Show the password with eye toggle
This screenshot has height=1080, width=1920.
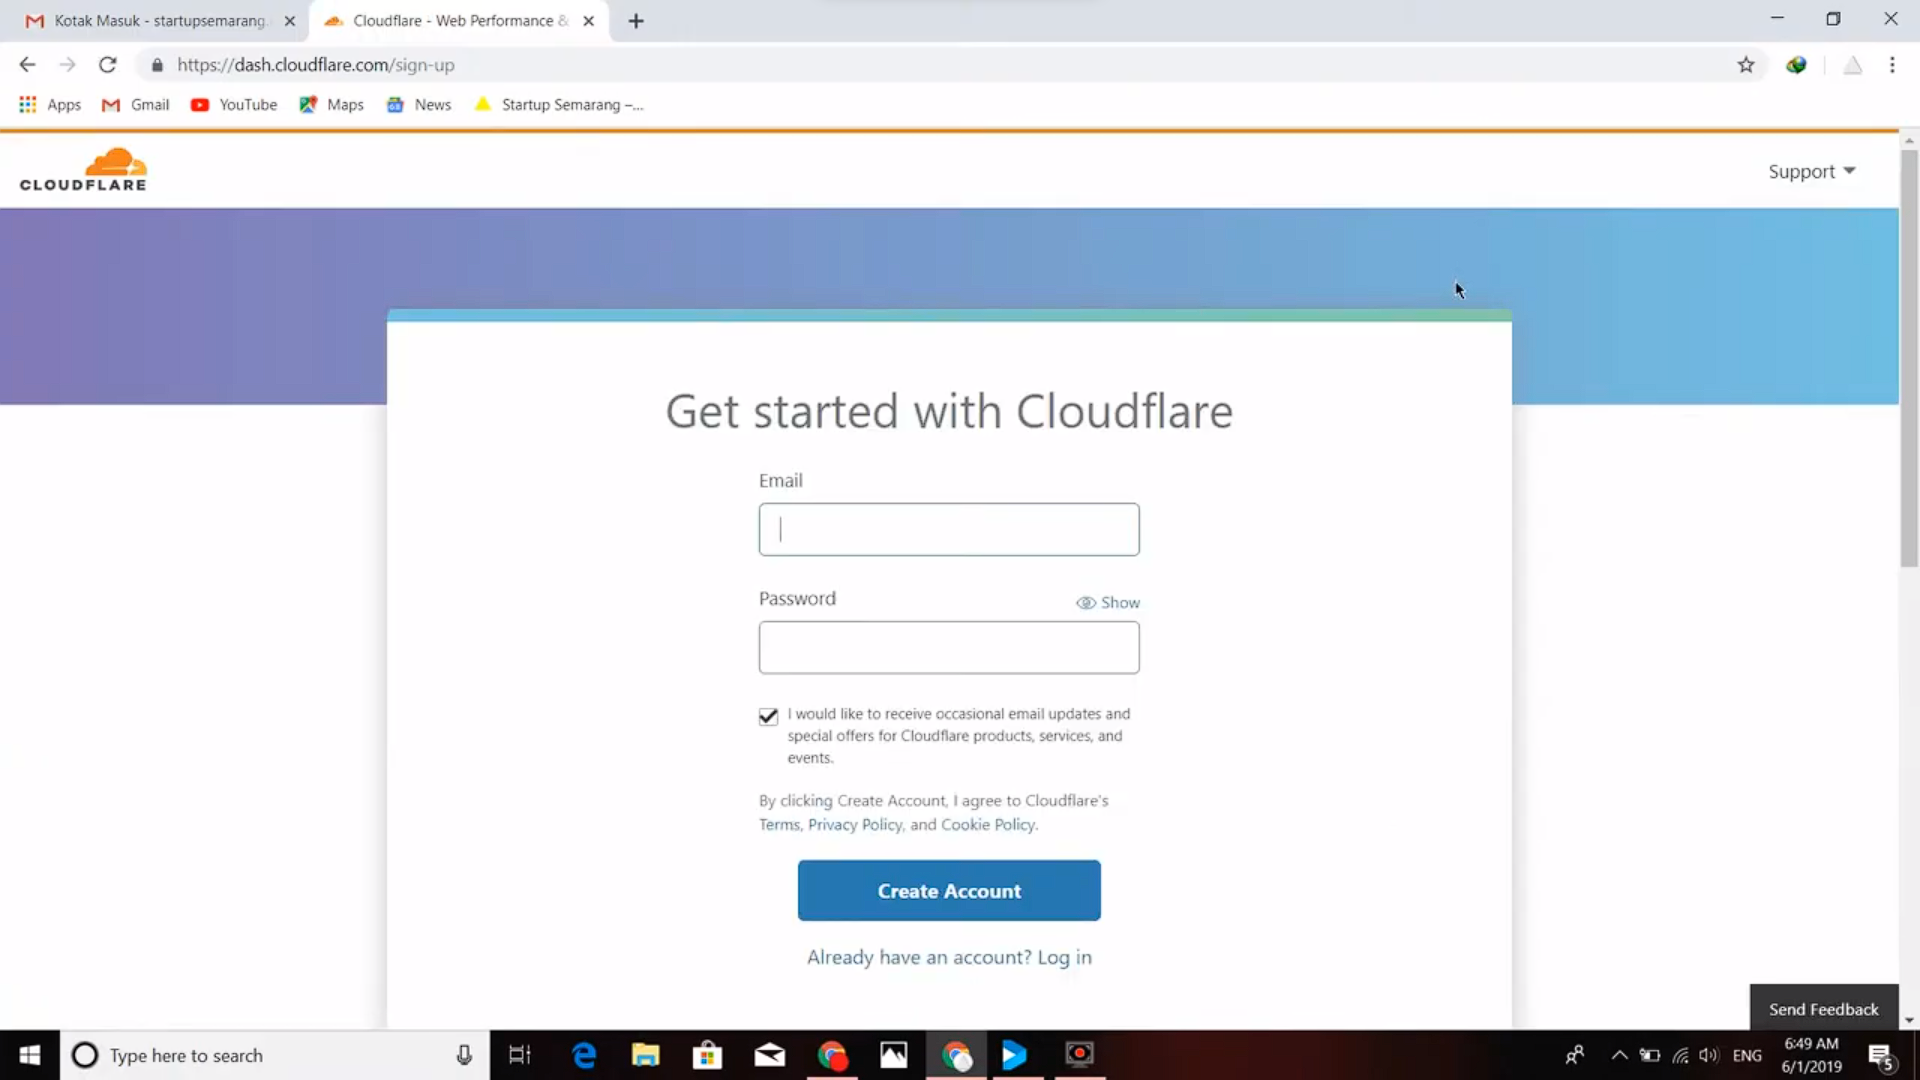click(1107, 602)
